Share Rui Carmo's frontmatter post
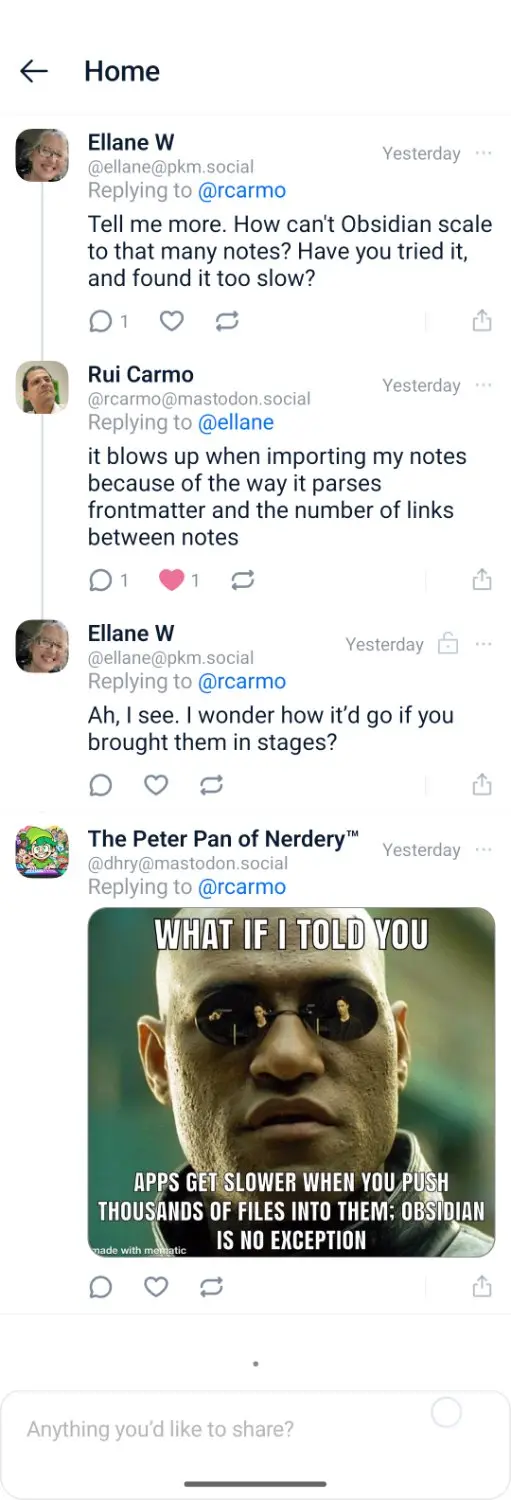This screenshot has width=511, height=1500. coord(482,579)
